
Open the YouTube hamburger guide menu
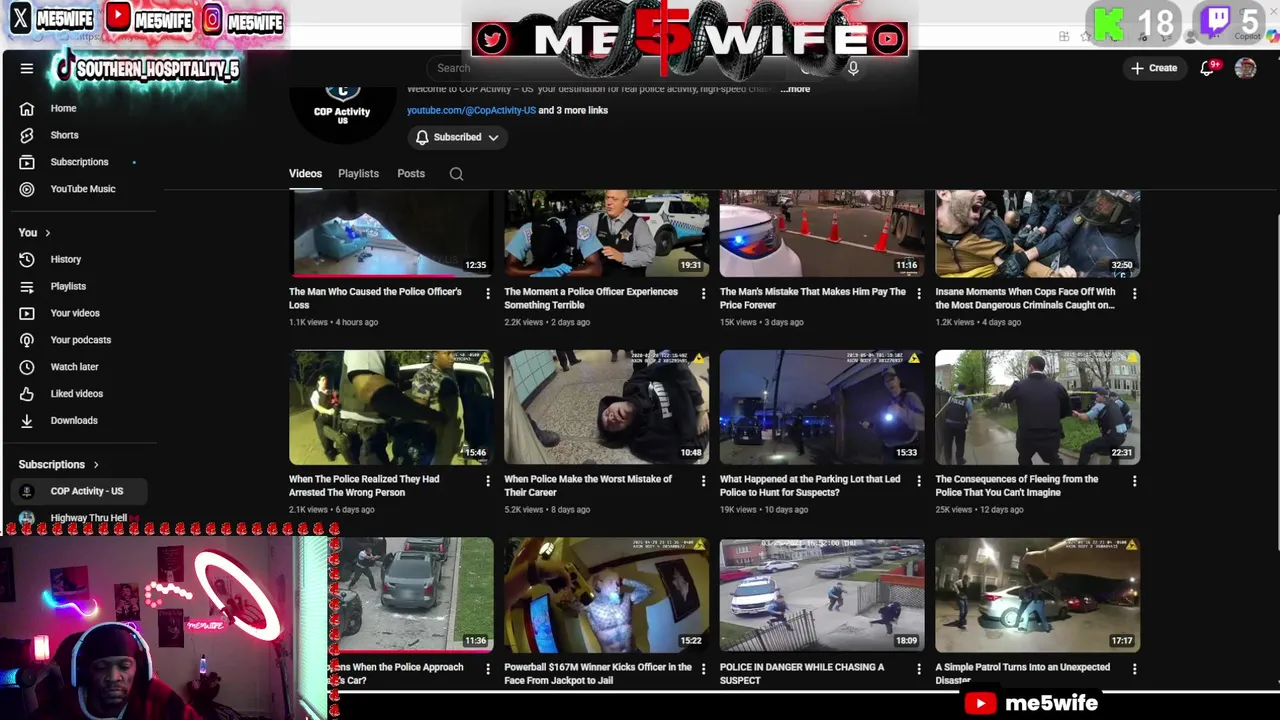click(x=27, y=68)
